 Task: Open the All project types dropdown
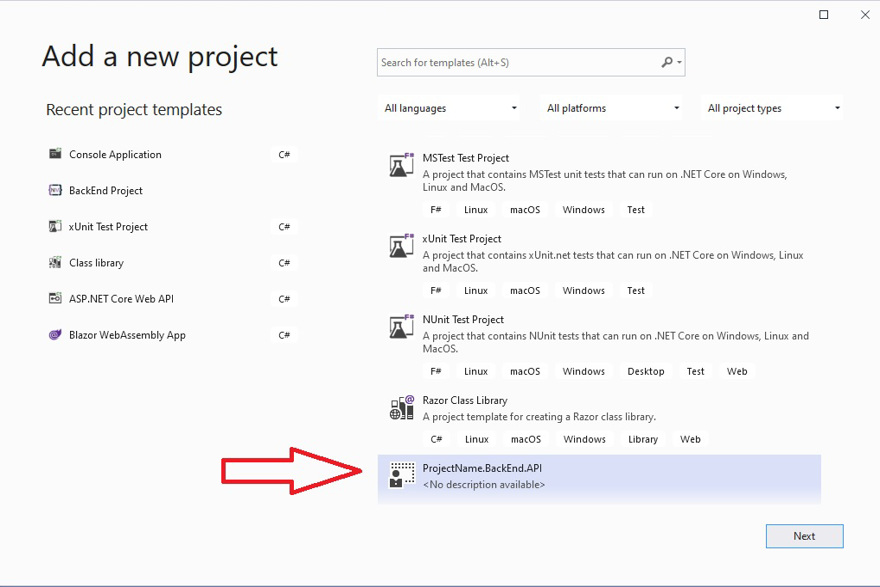click(x=772, y=108)
